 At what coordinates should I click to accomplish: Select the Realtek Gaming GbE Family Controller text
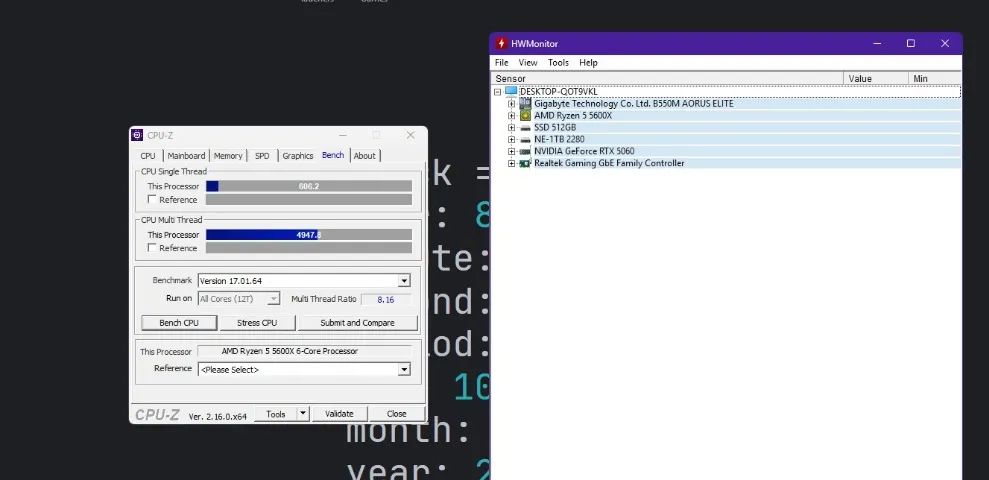609,163
